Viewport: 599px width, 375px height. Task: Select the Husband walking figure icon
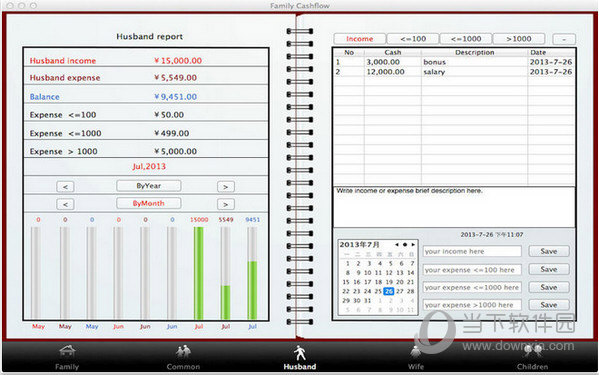[x=300, y=352]
